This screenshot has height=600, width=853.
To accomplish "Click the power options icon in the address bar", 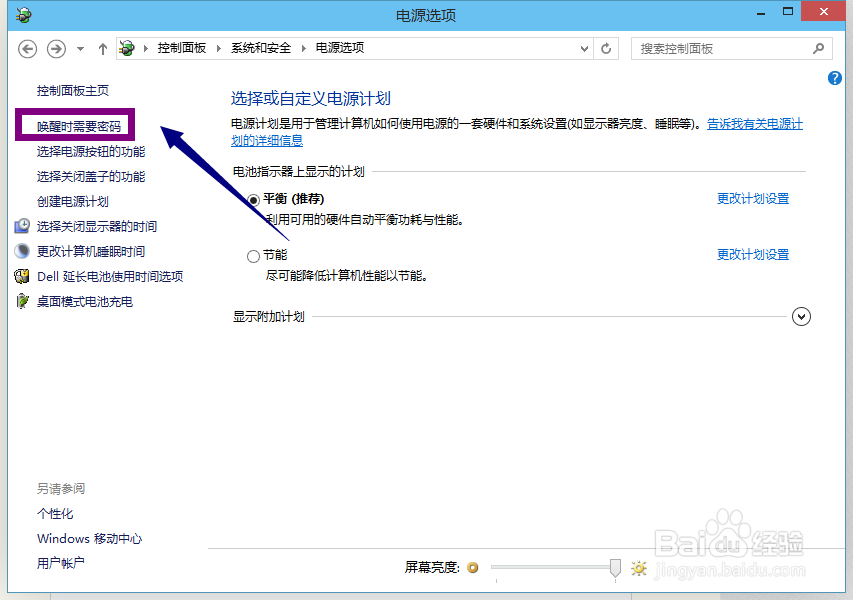I will [x=127, y=46].
